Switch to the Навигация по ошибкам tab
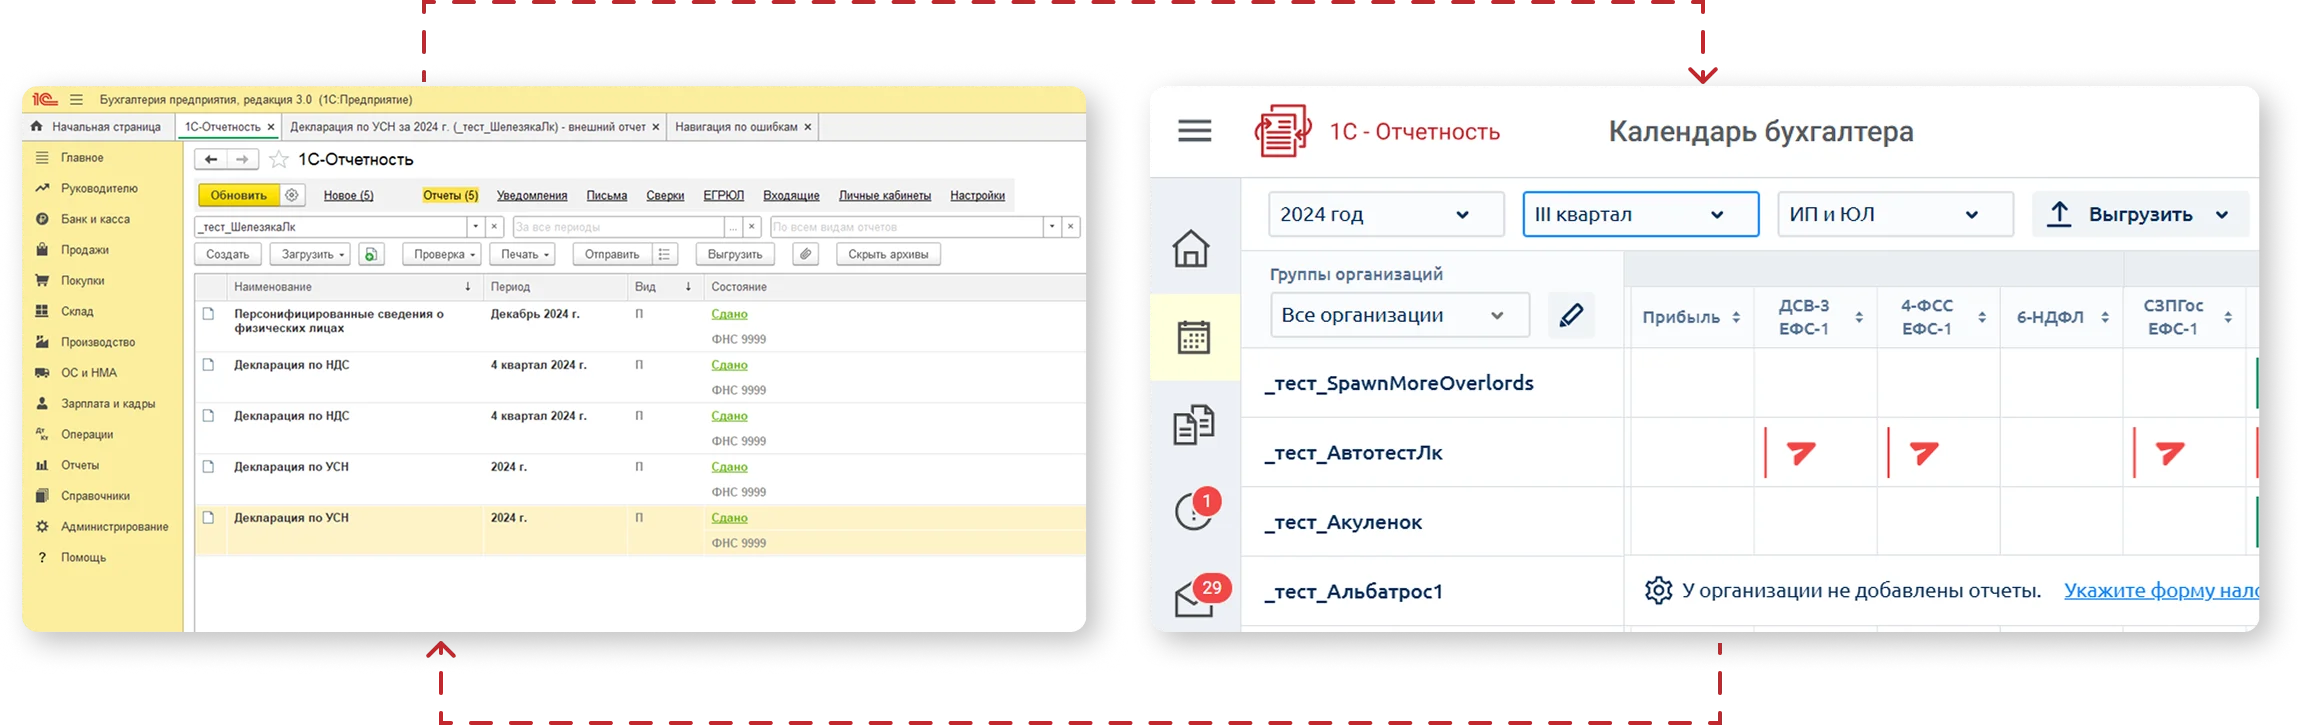Screen dimensions: 2302x725 (736, 127)
